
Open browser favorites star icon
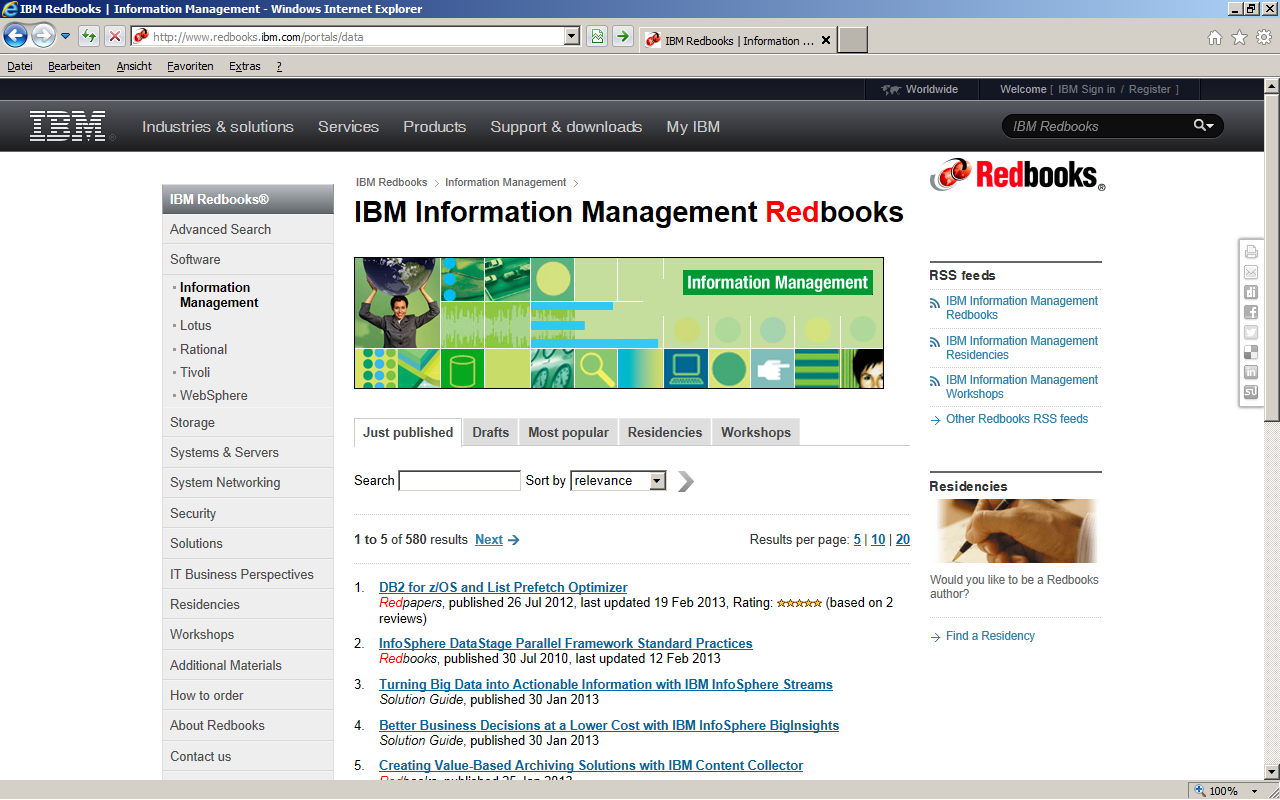coord(1239,38)
